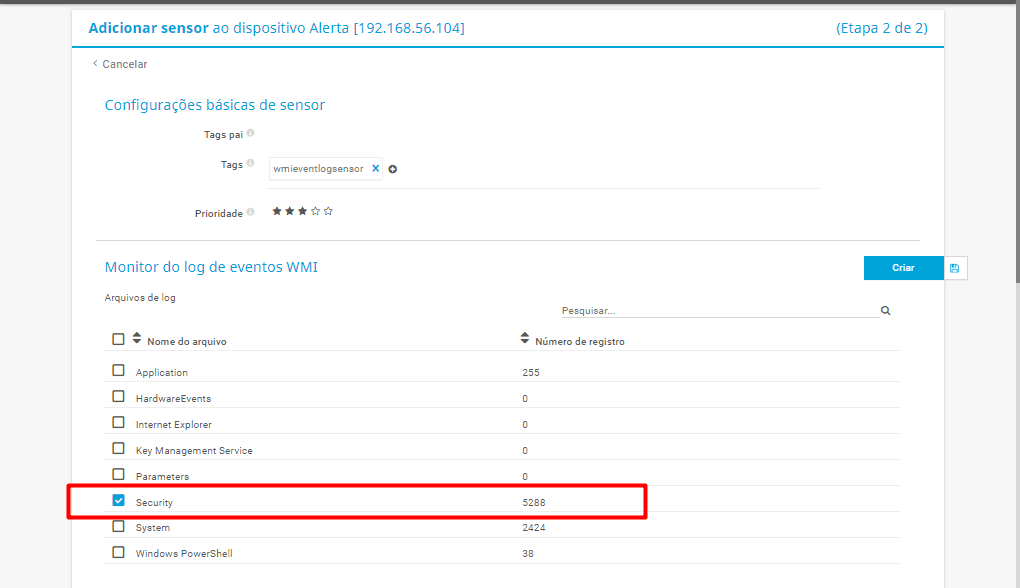Set priority to four stars
1020x588 pixels.
tap(315, 211)
